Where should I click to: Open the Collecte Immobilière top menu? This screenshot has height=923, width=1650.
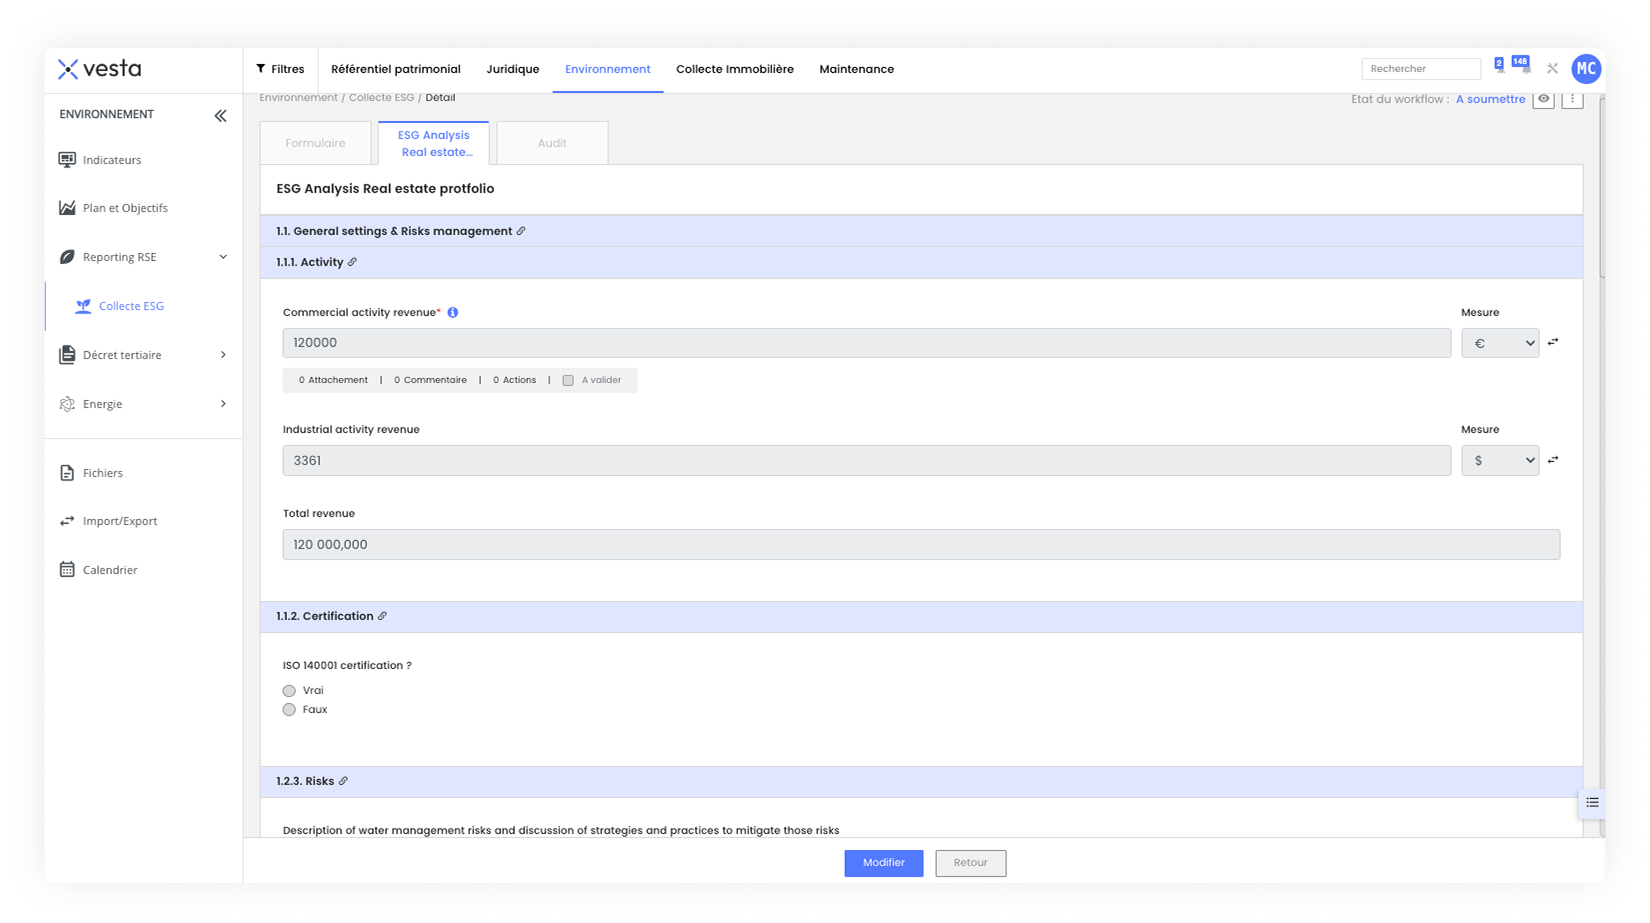(x=734, y=69)
